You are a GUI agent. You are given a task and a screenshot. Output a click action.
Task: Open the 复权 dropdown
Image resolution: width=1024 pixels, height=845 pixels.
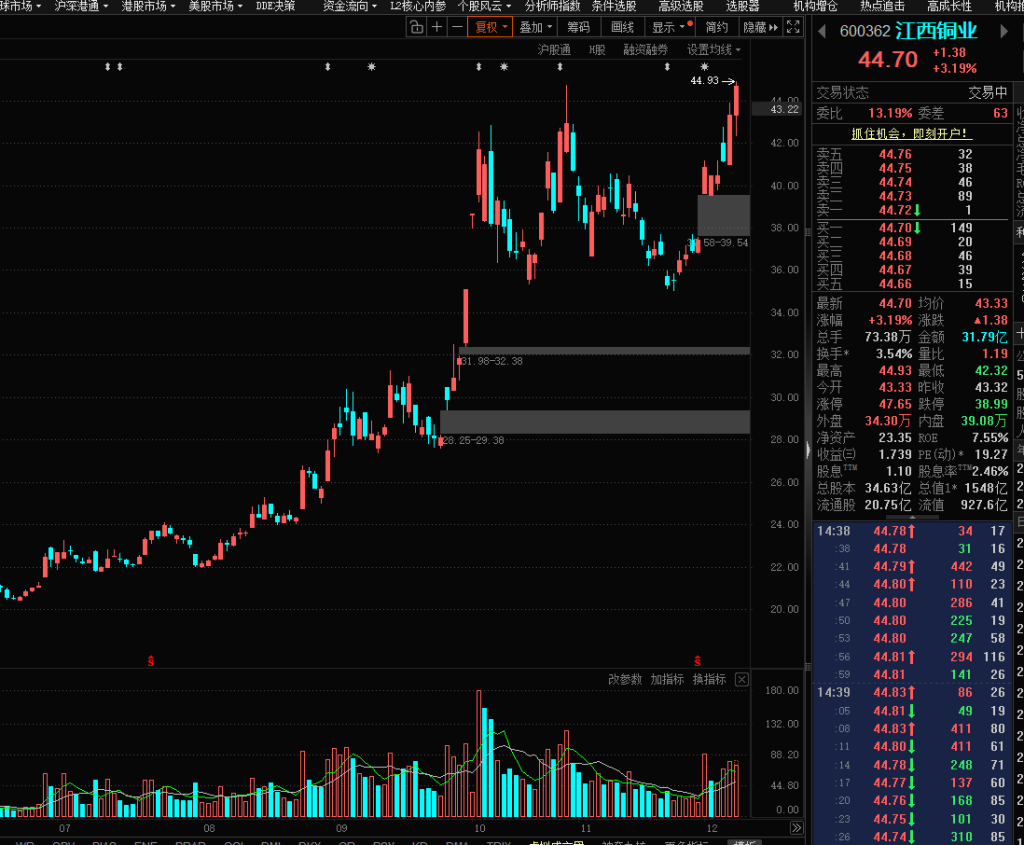(x=491, y=27)
